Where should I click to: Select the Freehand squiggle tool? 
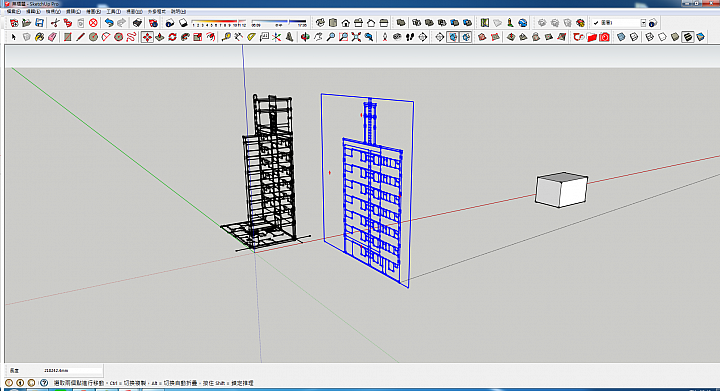(x=131, y=37)
